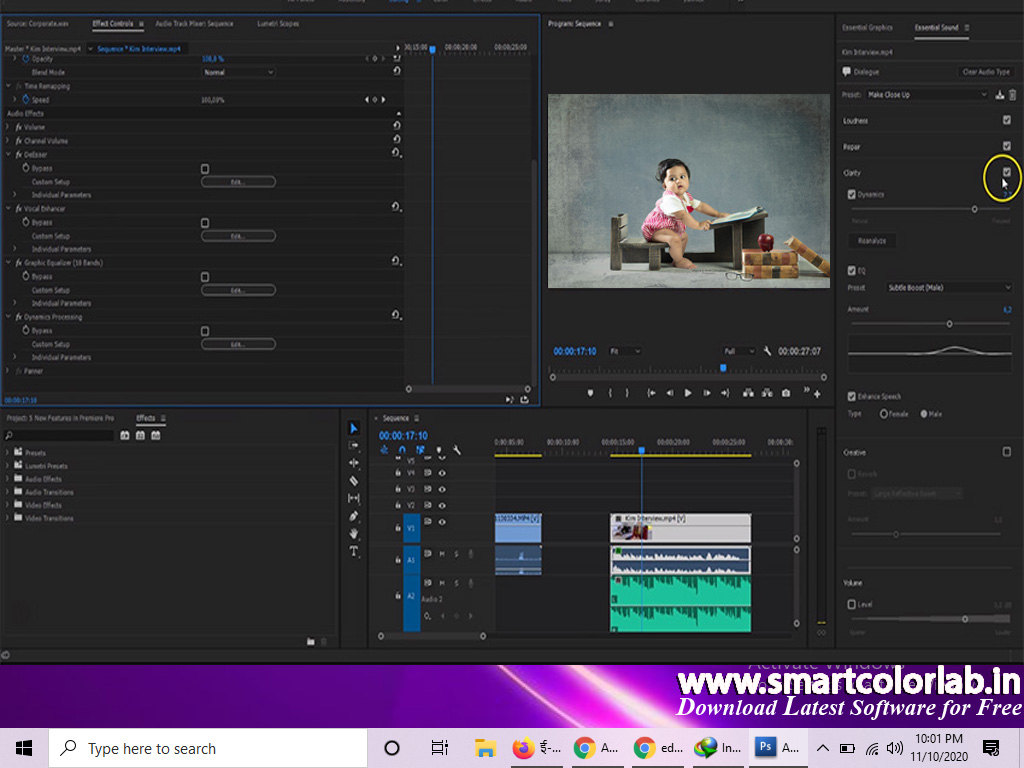
Task: Pick the Pen tool in timeline toolbar
Action: click(354, 516)
